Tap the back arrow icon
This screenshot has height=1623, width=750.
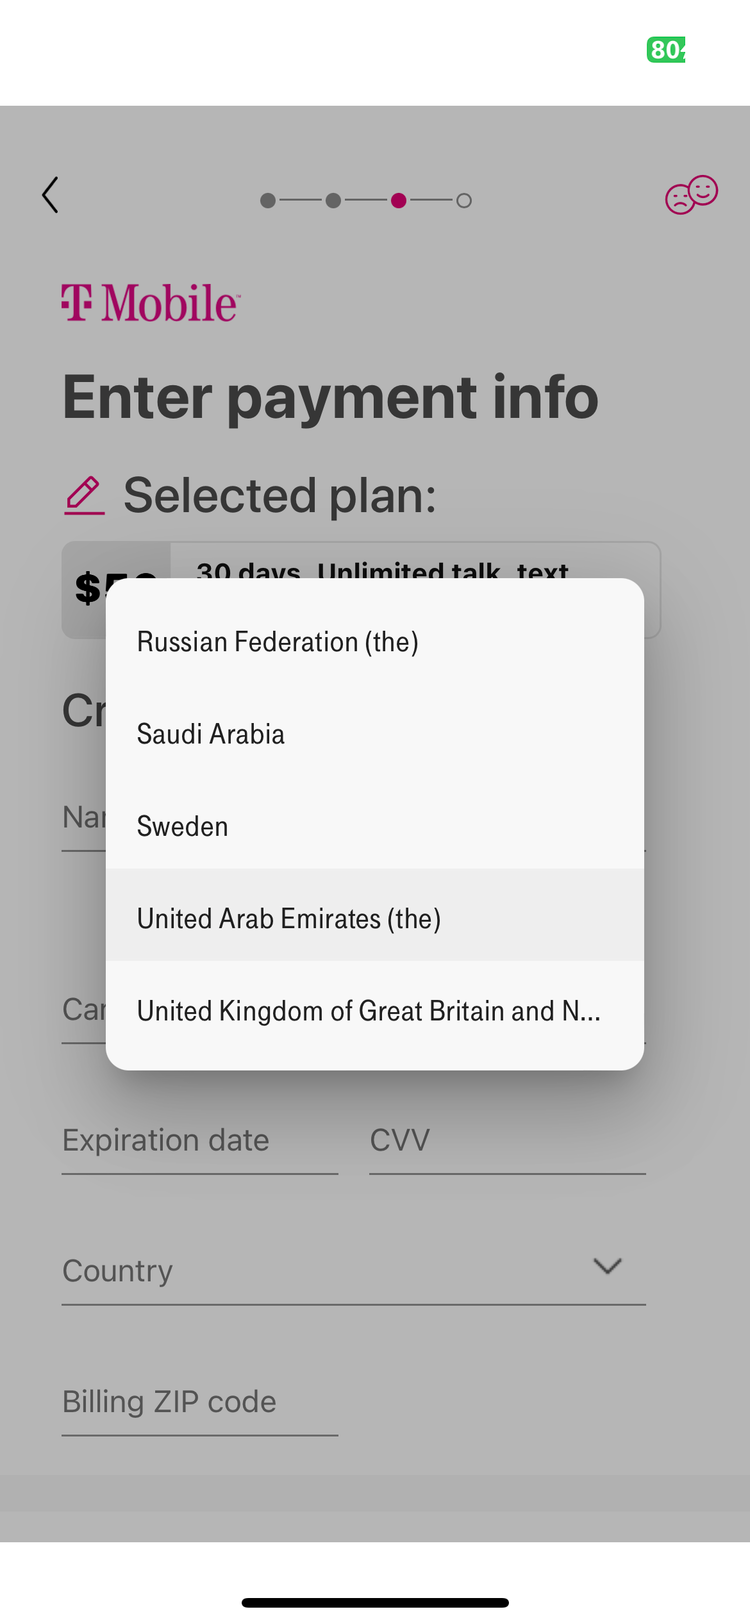50,195
